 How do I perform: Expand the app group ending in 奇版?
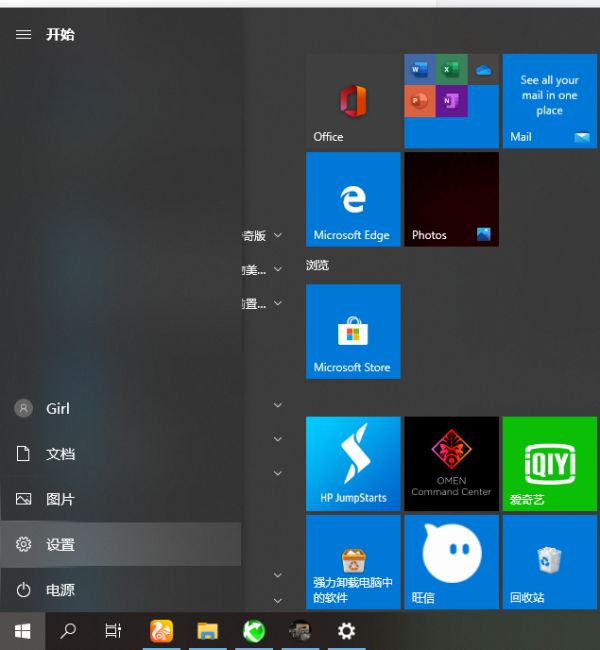point(277,236)
